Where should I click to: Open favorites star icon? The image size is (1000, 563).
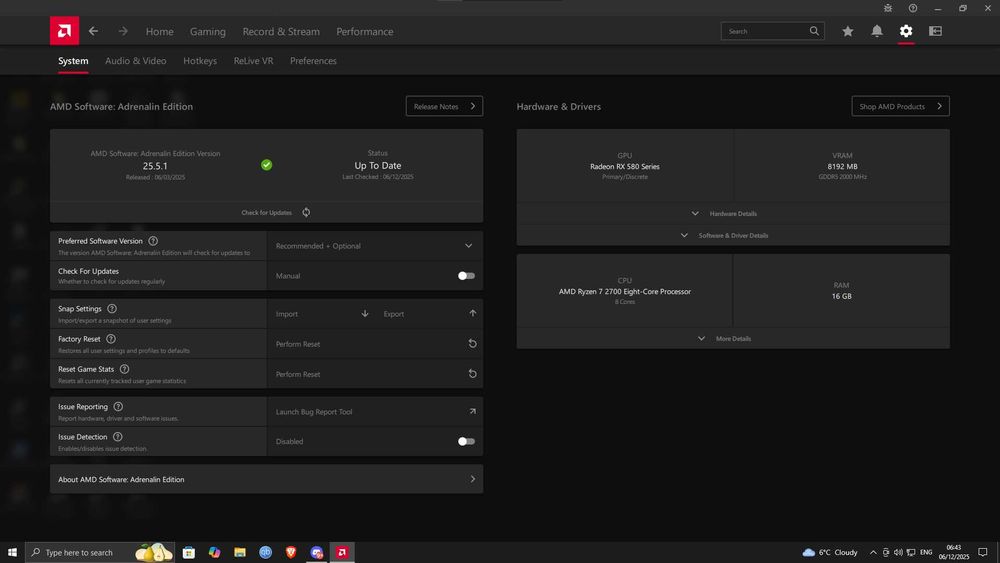(x=848, y=31)
